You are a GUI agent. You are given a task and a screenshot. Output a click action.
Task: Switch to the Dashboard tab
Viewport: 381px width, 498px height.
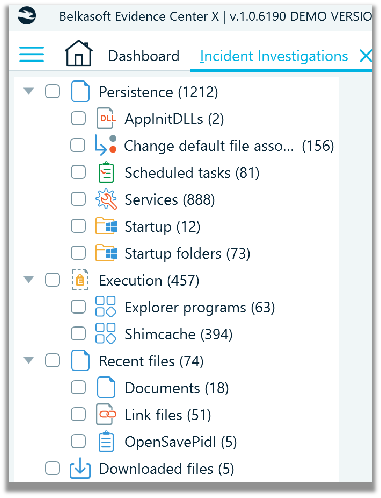coord(144,56)
